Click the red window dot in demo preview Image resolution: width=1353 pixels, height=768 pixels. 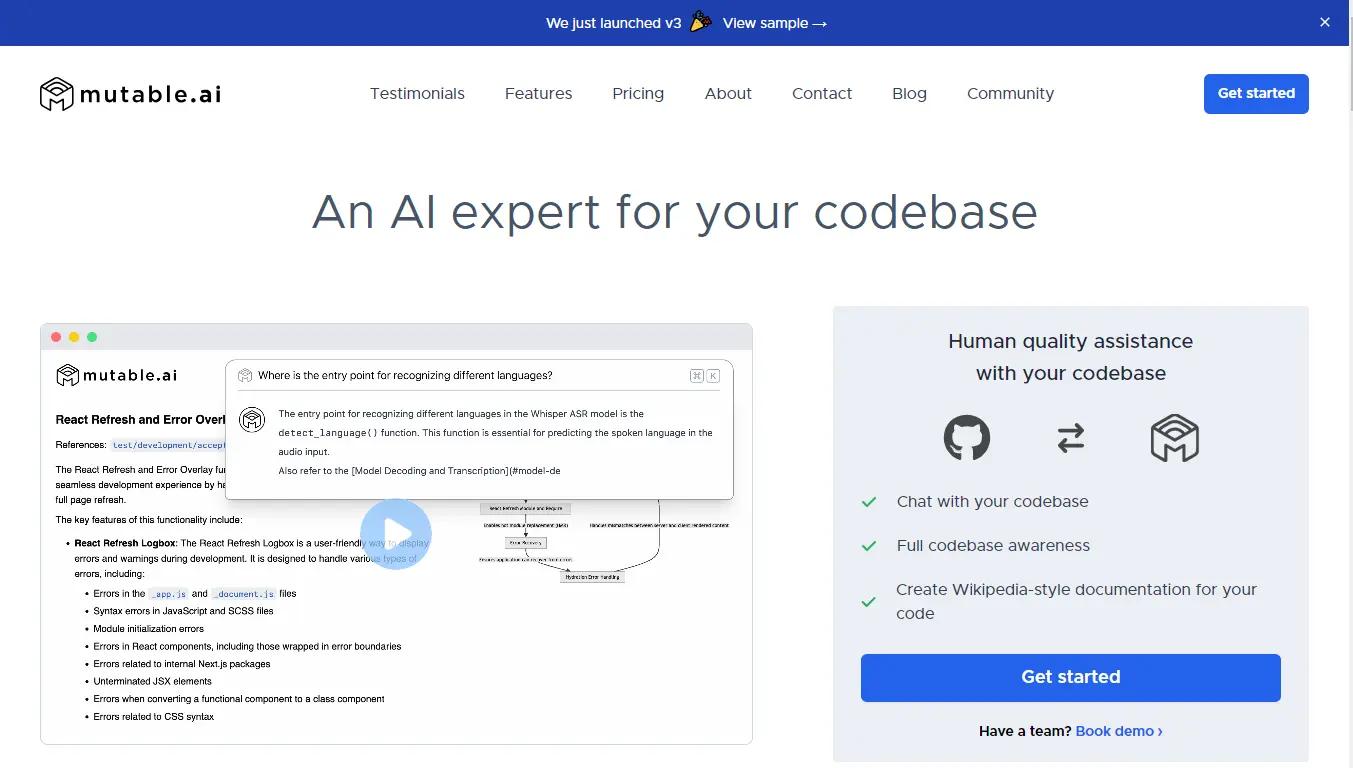click(x=56, y=337)
